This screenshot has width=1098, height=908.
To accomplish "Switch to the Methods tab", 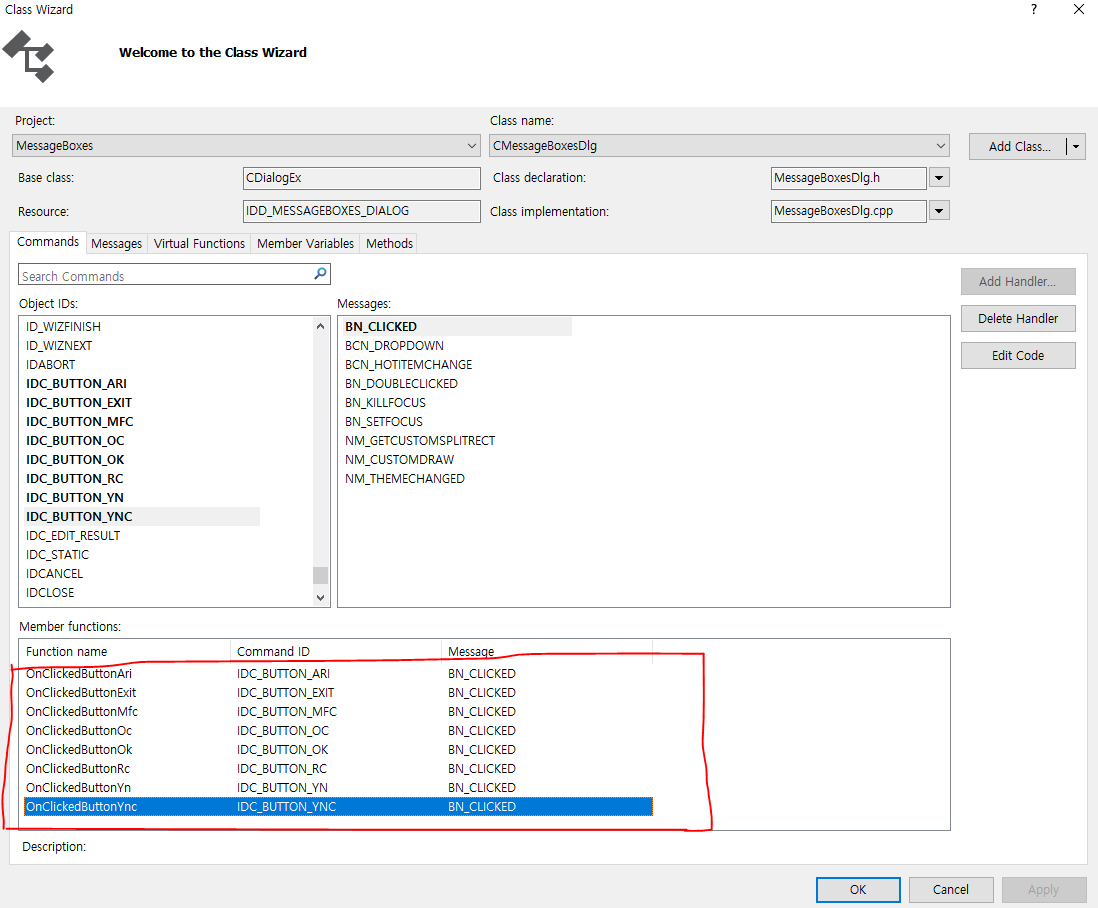I will pos(389,244).
